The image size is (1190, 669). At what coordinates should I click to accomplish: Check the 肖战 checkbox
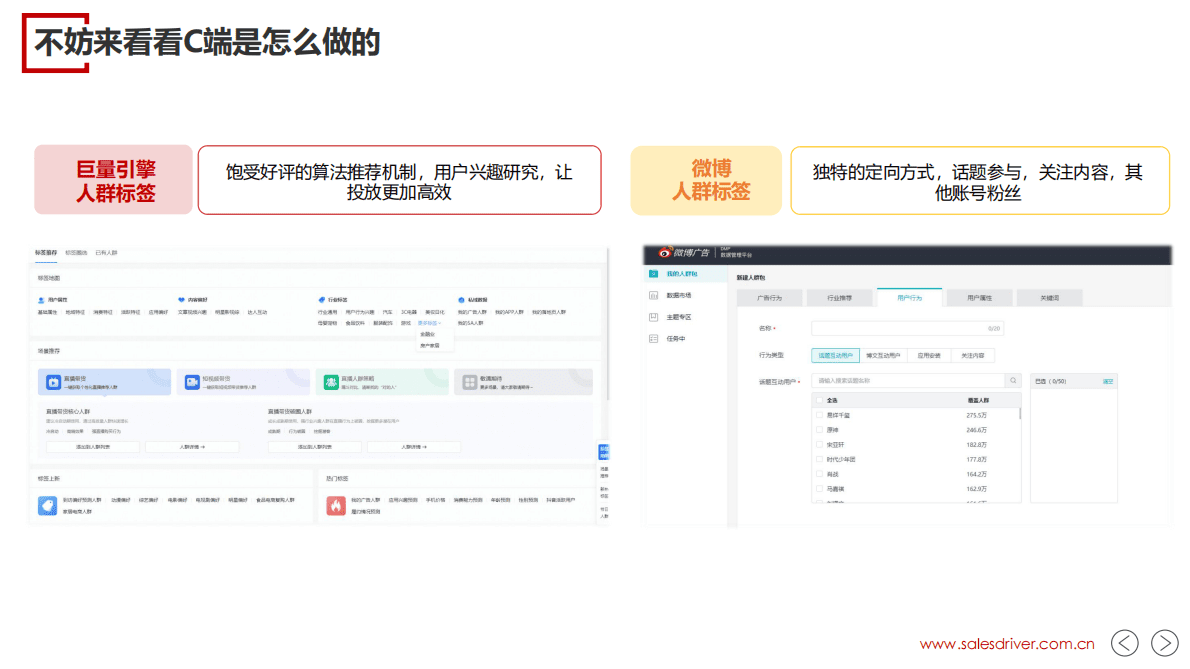tap(819, 474)
